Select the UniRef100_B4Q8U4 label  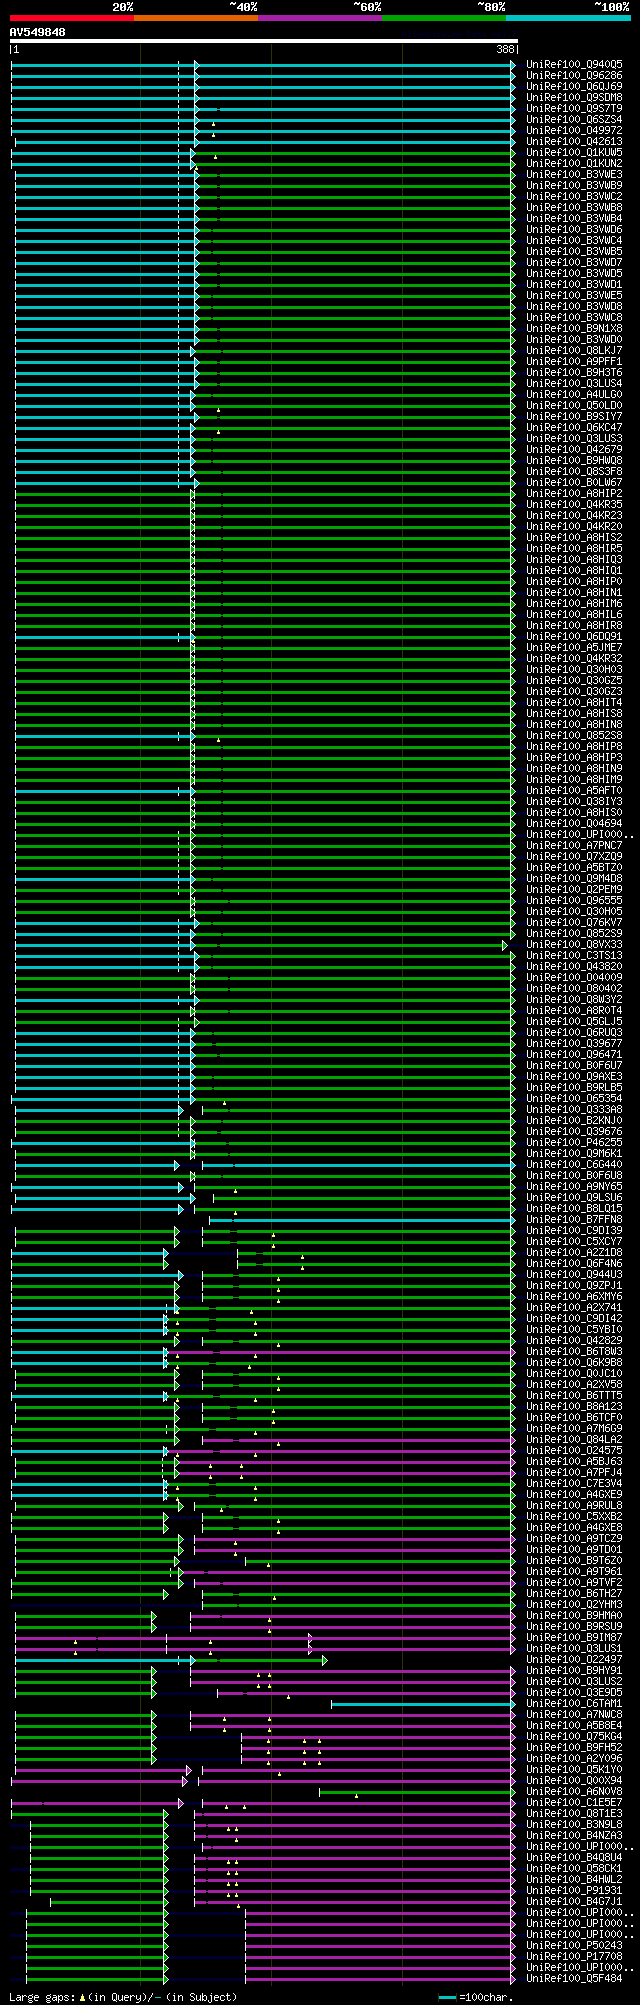574,1857
